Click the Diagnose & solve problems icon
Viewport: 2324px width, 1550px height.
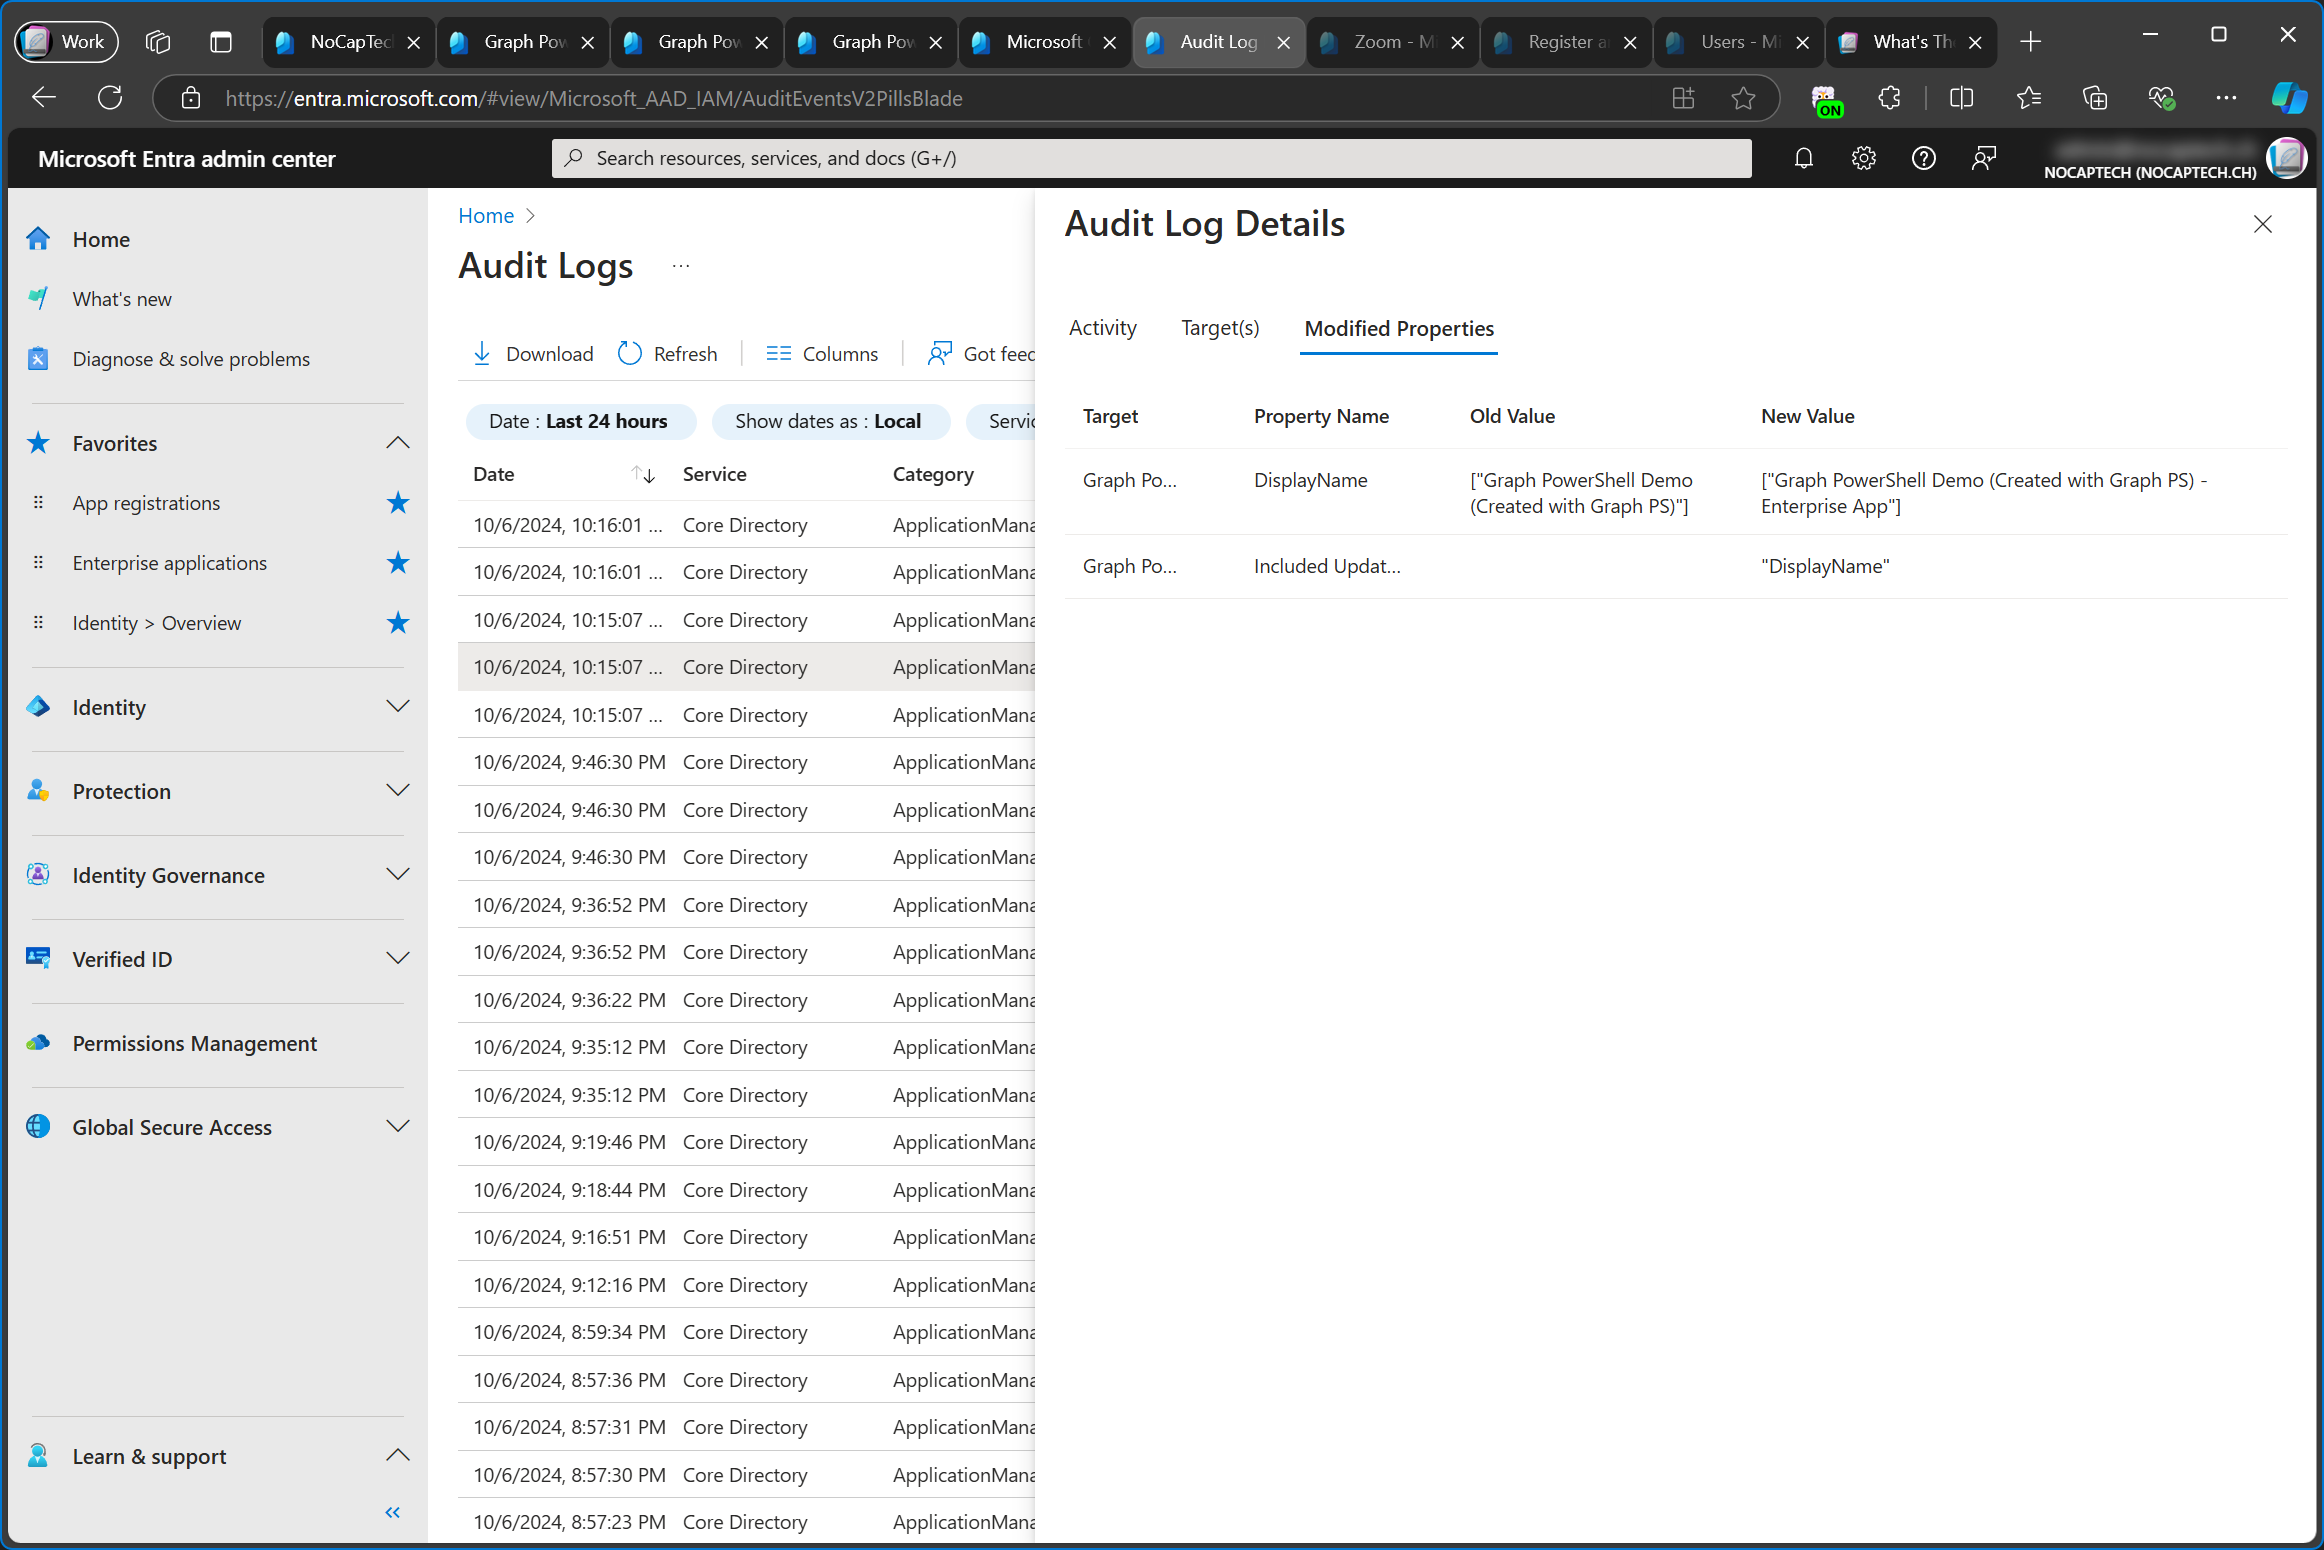pos(38,359)
